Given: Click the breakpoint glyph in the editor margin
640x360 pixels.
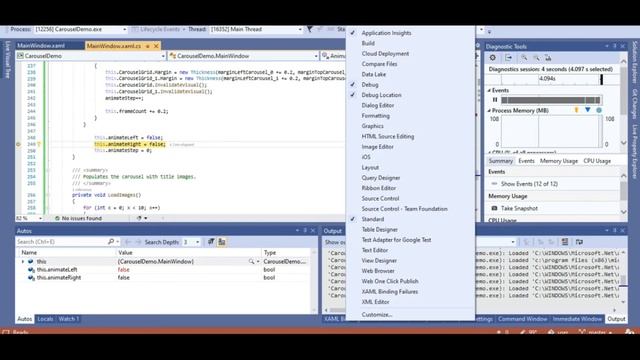Looking at the screenshot, I should pos(18,144).
